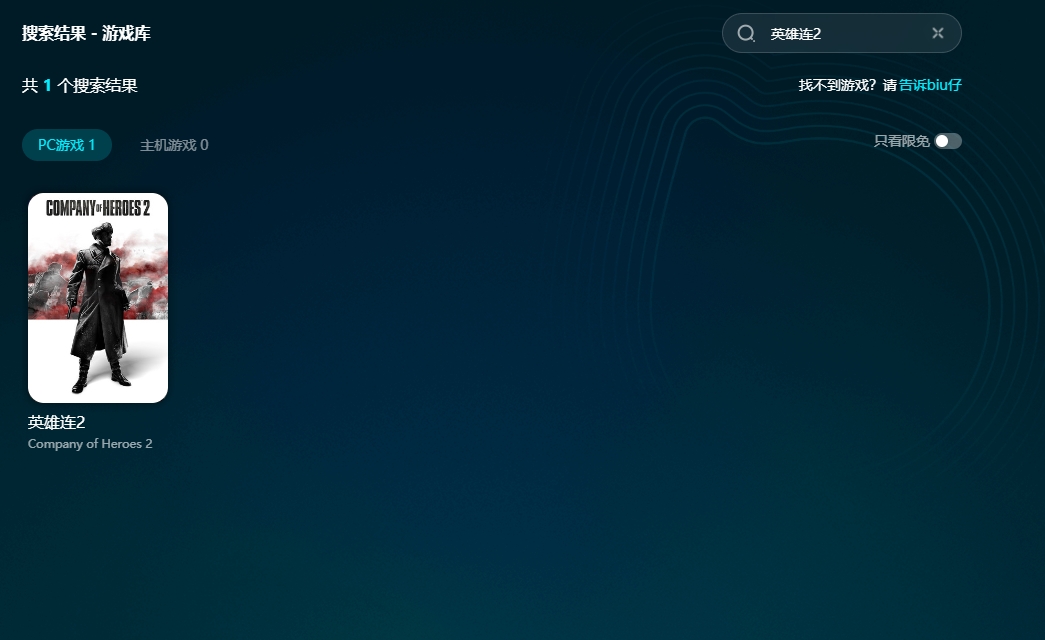Screen dimensions: 1045x640
Task: Click the 找不到游戏？ prompt text
Action: pyautogui.click(x=837, y=85)
